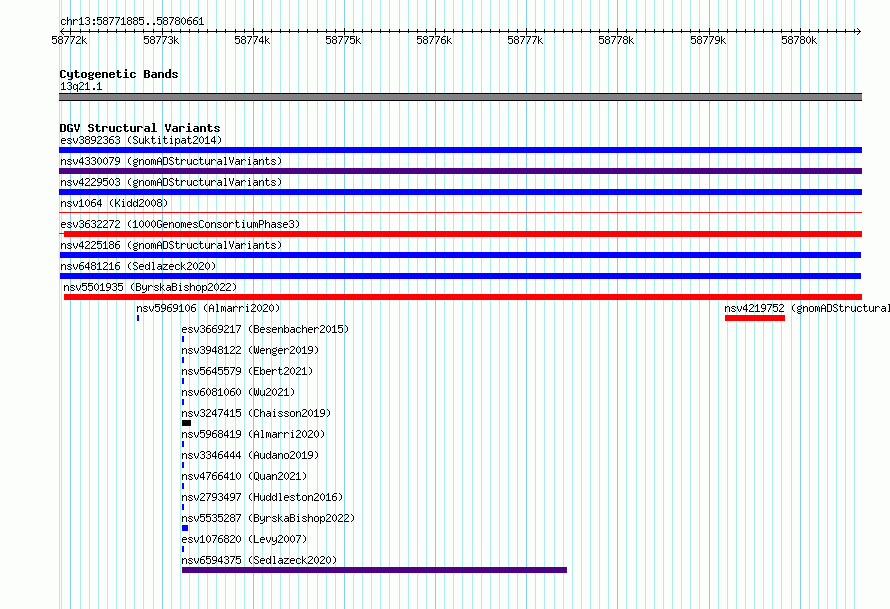The image size is (890, 609).
Task: Click the 58775k ruler position
Action: [x=343, y=40]
